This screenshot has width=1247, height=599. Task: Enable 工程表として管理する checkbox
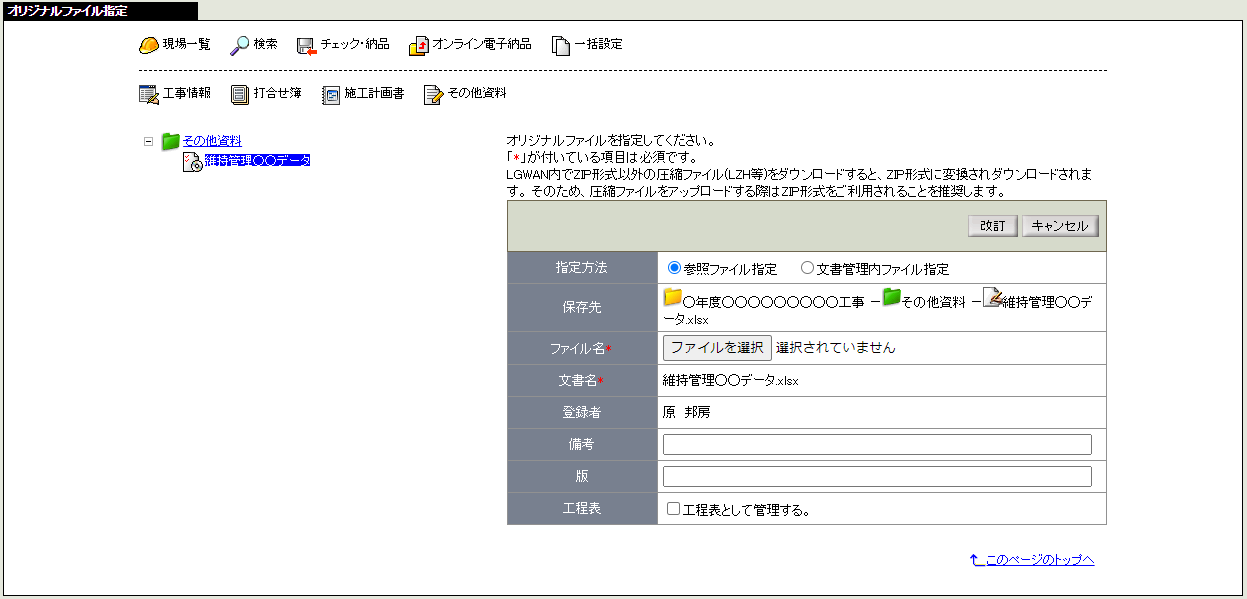pos(674,509)
